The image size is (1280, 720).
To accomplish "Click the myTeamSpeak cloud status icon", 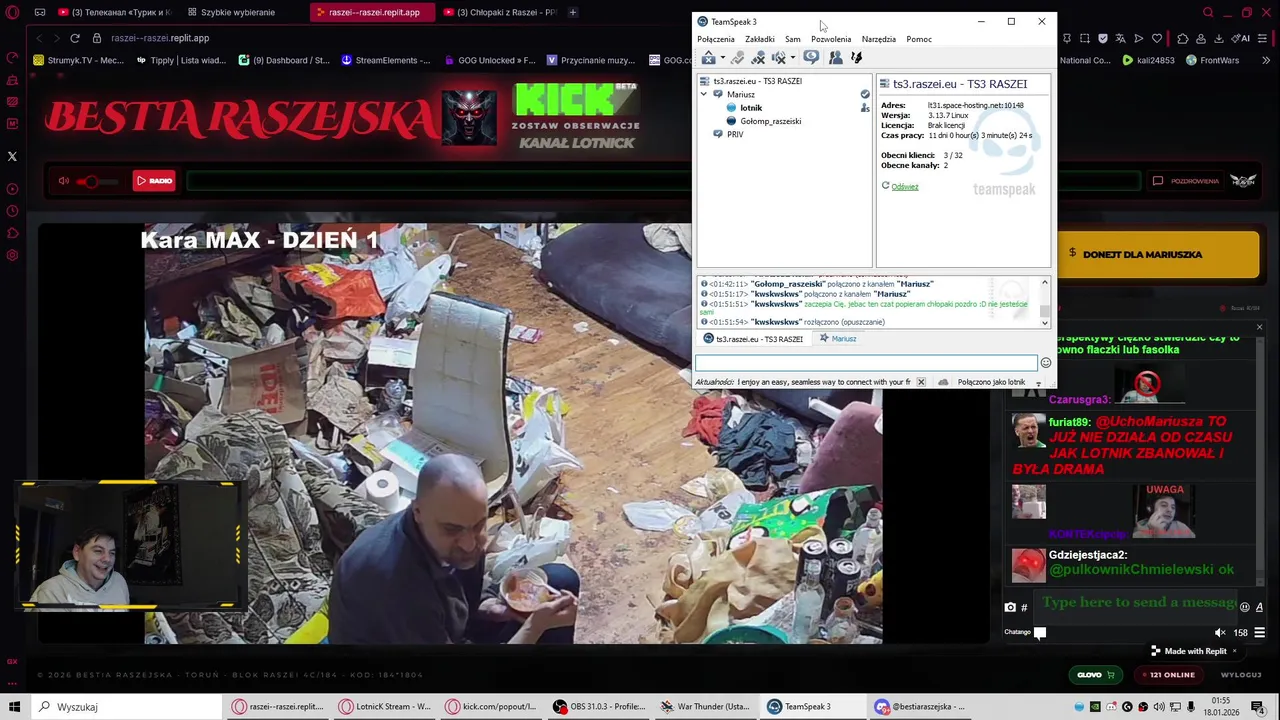I will pyautogui.click(x=943, y=382).
